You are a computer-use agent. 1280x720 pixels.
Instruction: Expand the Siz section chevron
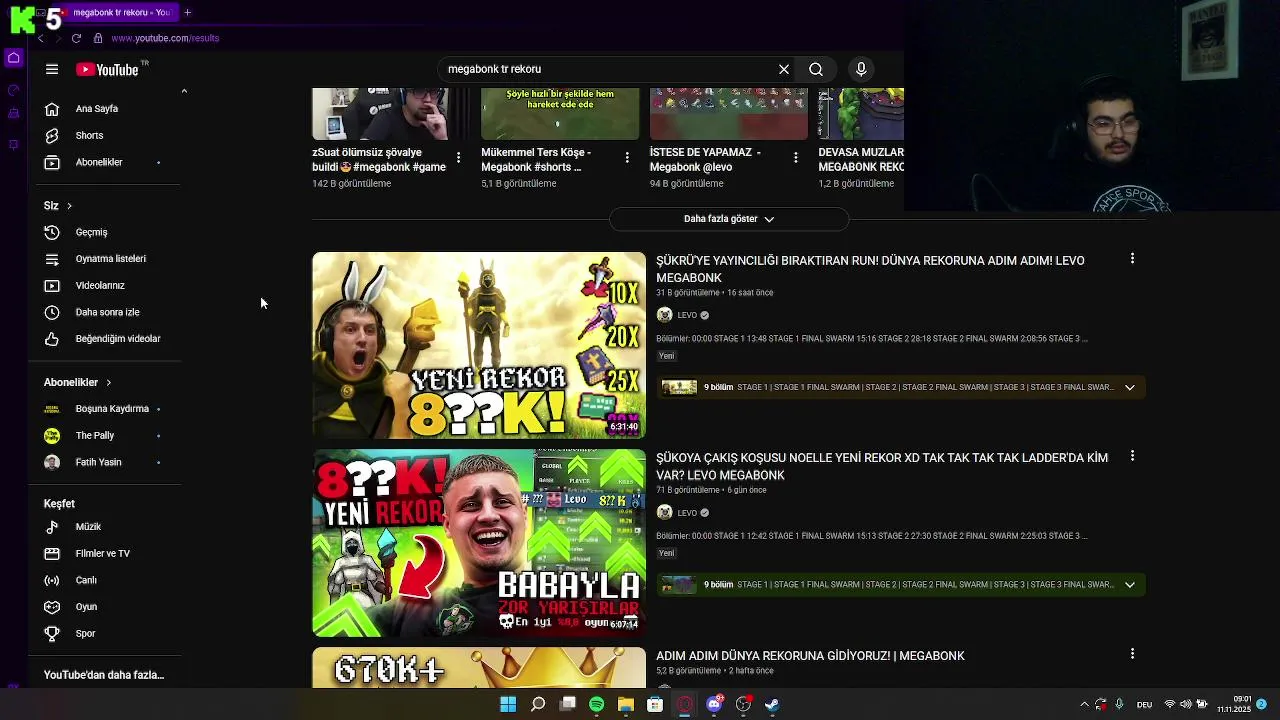(x=69, y=206)
